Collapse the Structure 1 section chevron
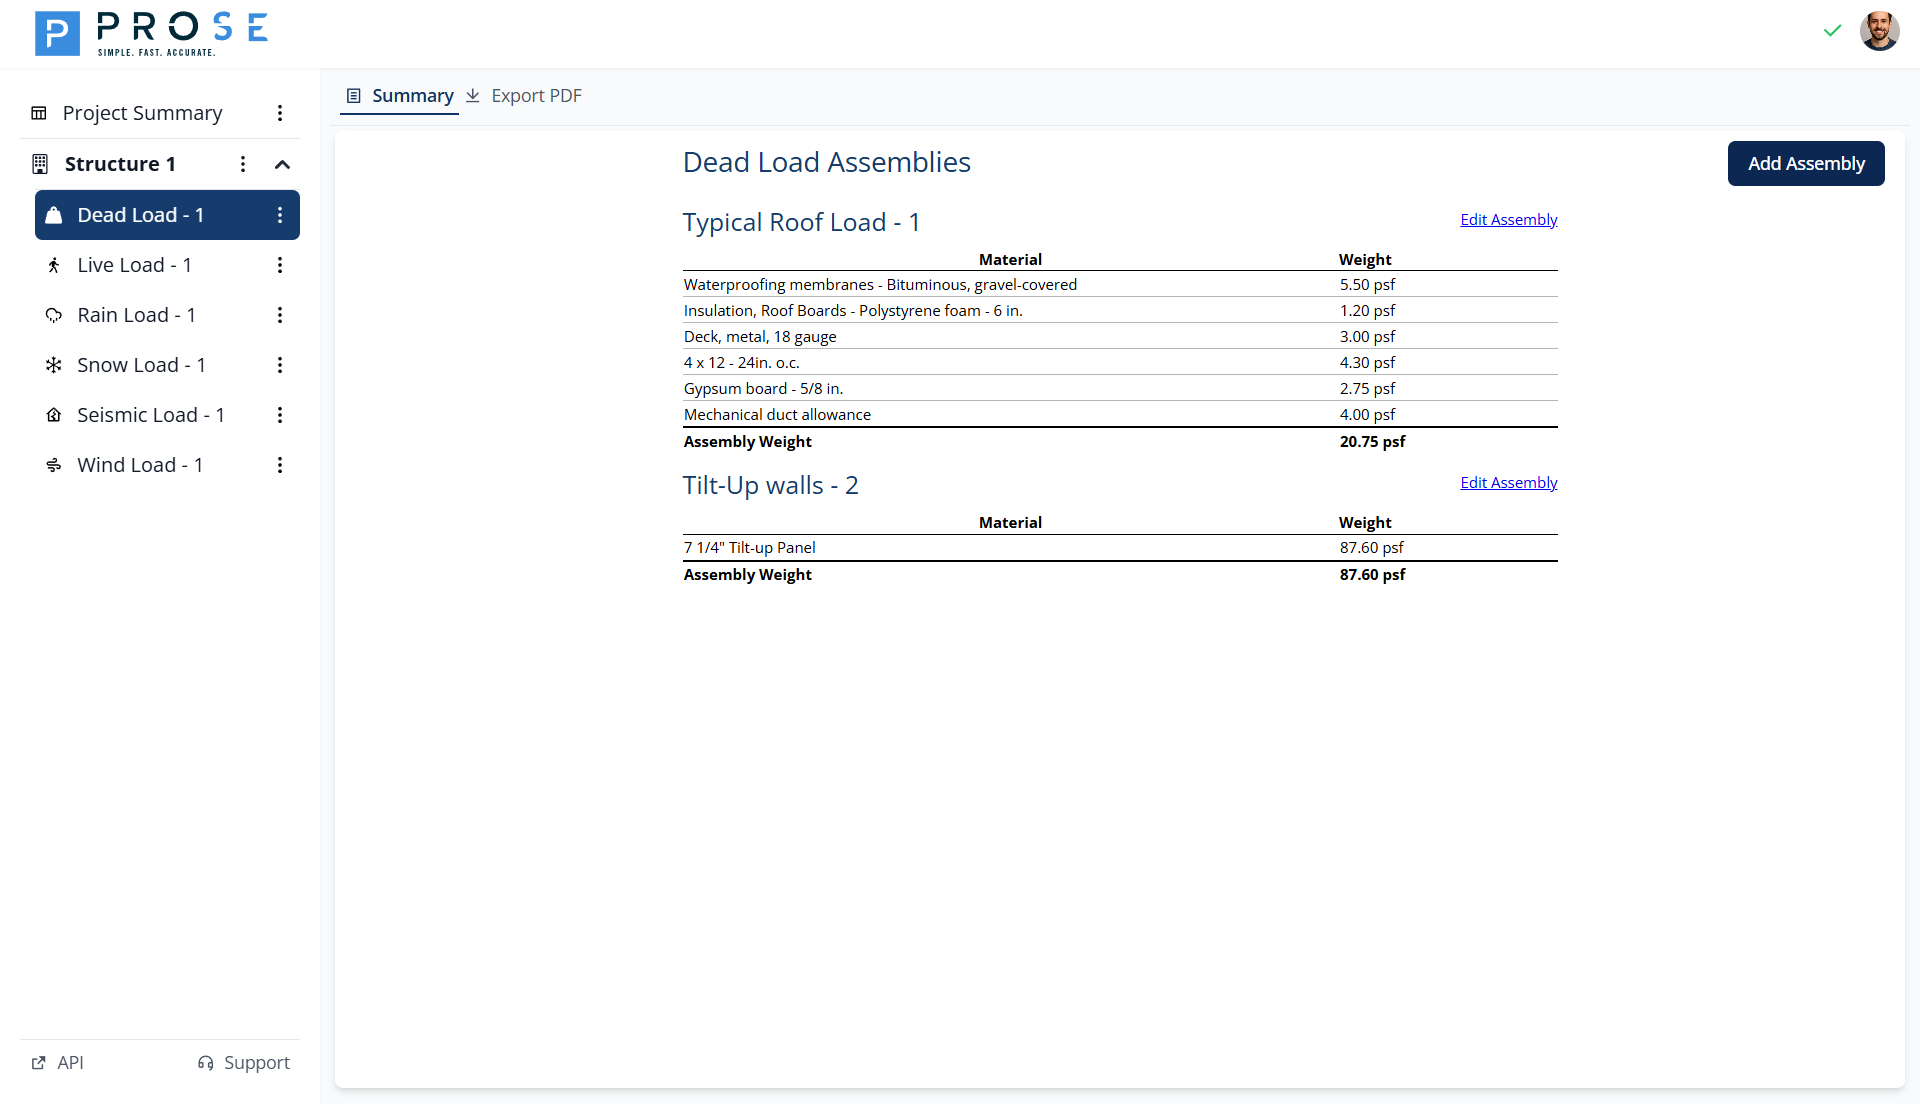Image resolution: width=1920 pixels, height=1104 pixels. [282, 164]
